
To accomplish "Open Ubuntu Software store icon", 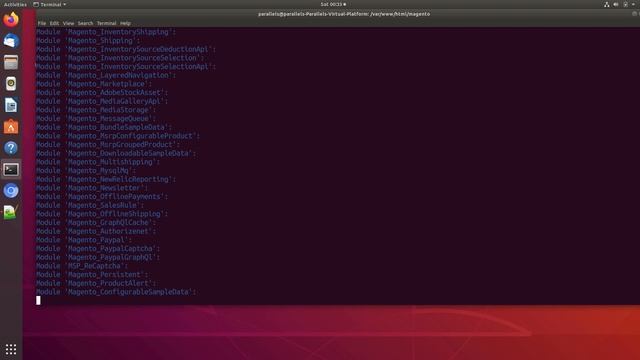I will pos(11,127).
